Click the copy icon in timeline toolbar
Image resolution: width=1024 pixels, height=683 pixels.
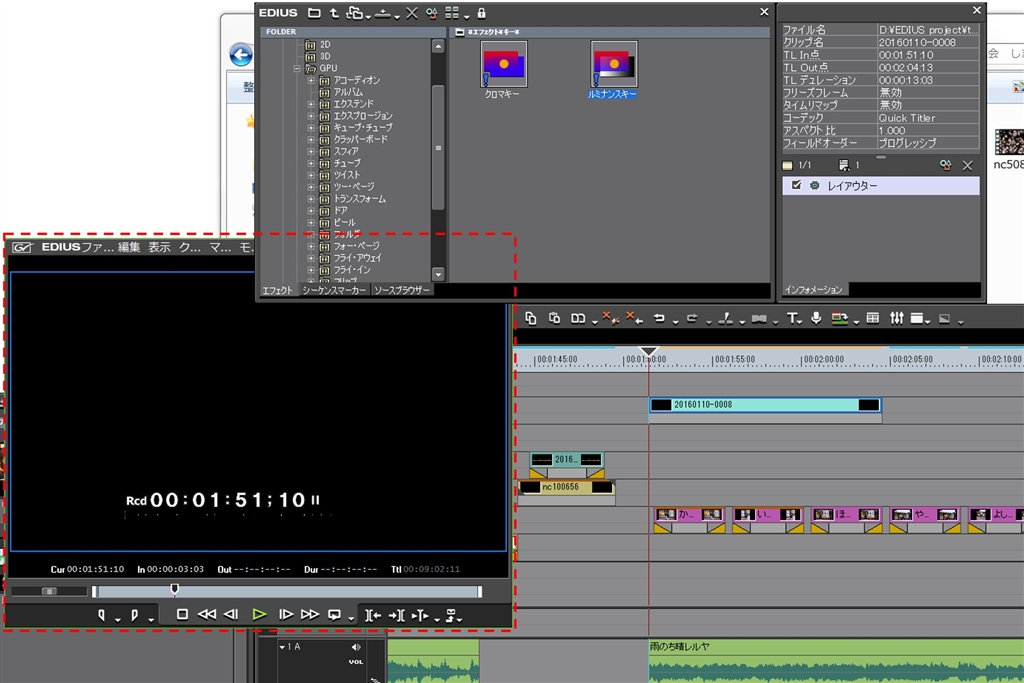pos(530,318)
